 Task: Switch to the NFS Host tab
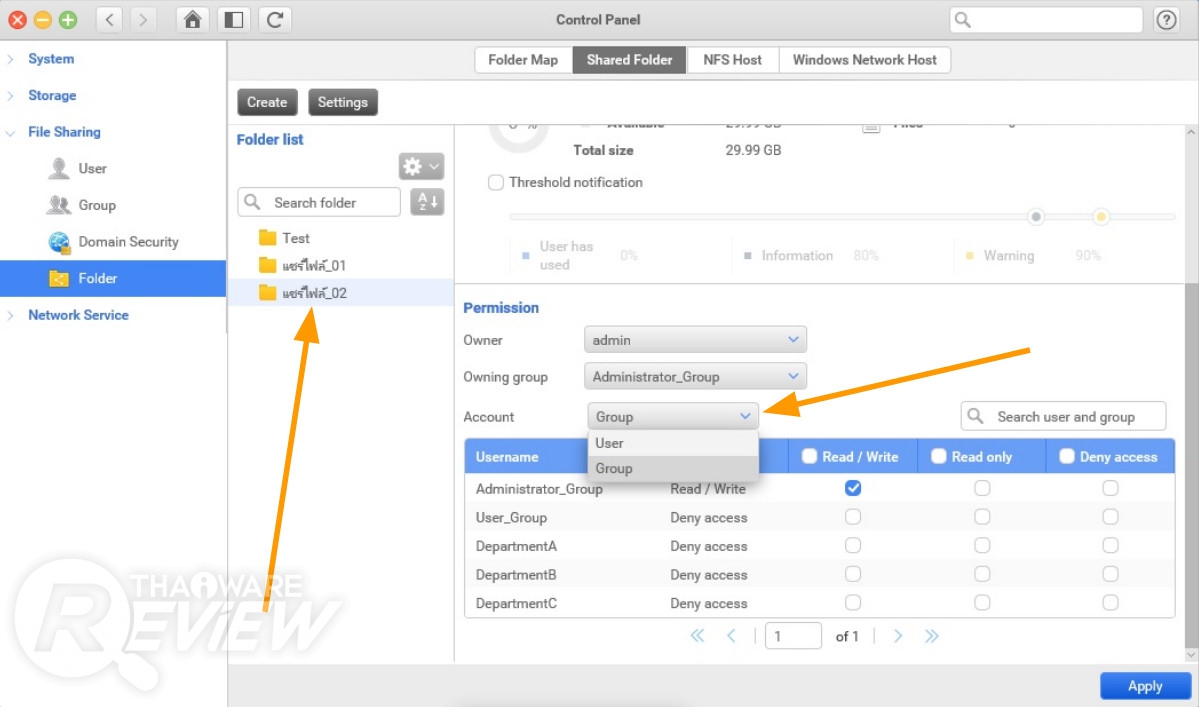click(x=732, y=60)
